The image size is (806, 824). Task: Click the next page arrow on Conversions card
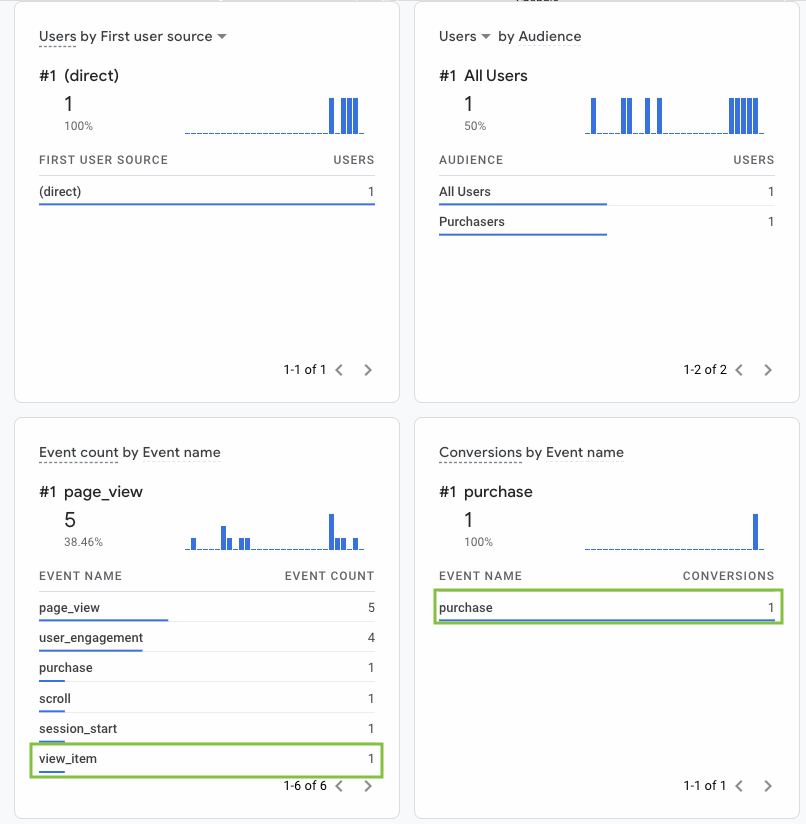768,786
